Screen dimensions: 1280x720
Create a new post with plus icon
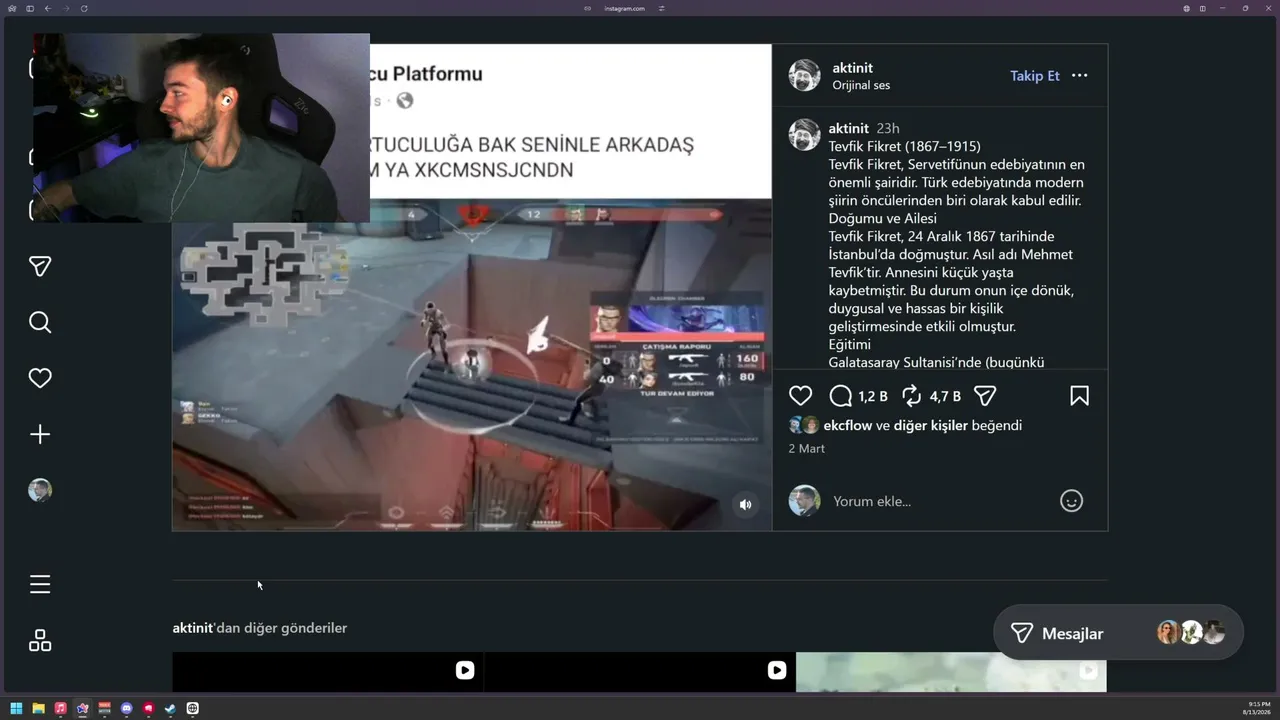point(40,434)
